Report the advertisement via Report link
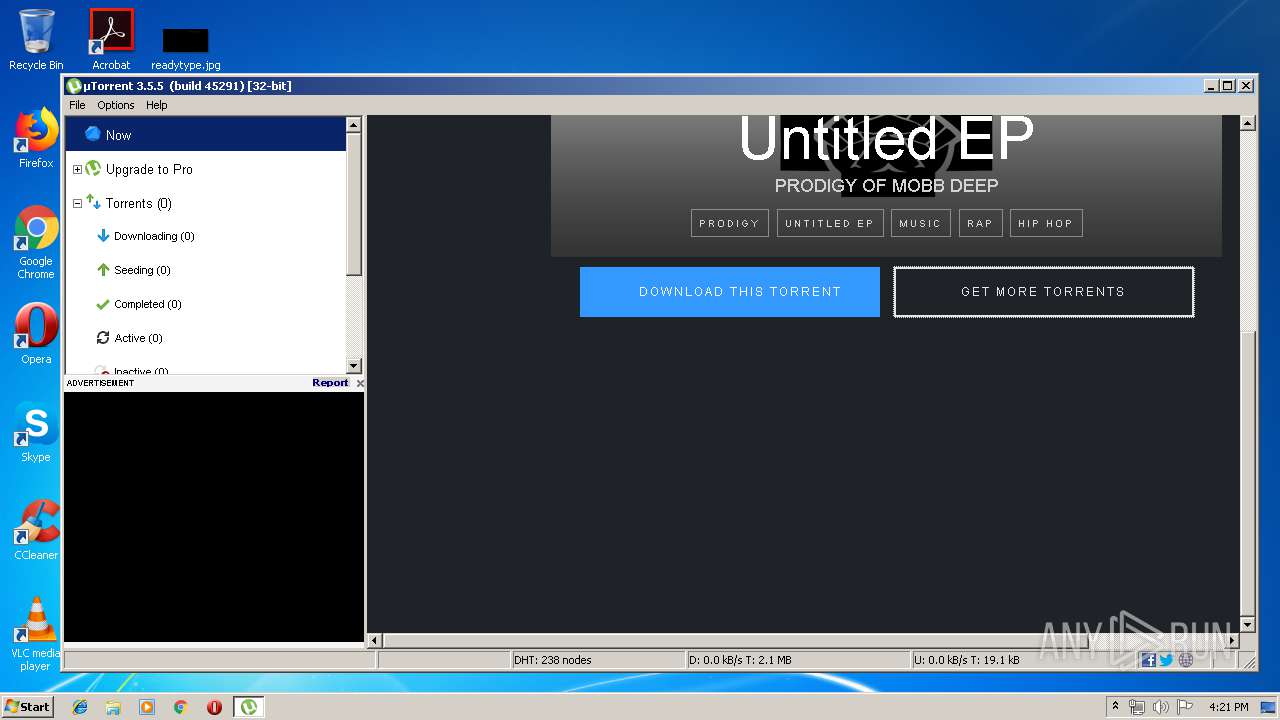The width and height of the screenshot is (1280, 720). (x=330, y=383)
